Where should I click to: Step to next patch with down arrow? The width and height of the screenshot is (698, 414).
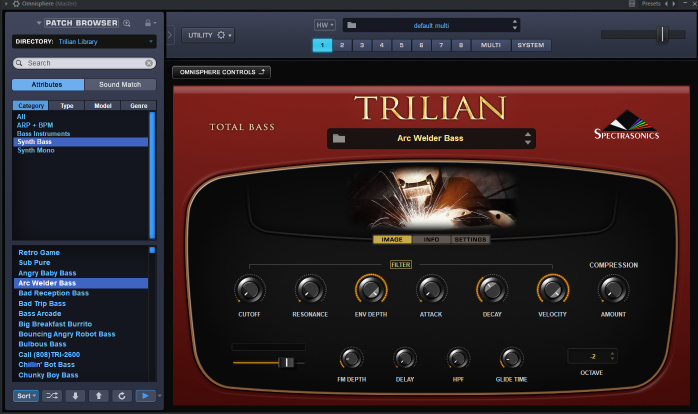click(x=75, y=395)
